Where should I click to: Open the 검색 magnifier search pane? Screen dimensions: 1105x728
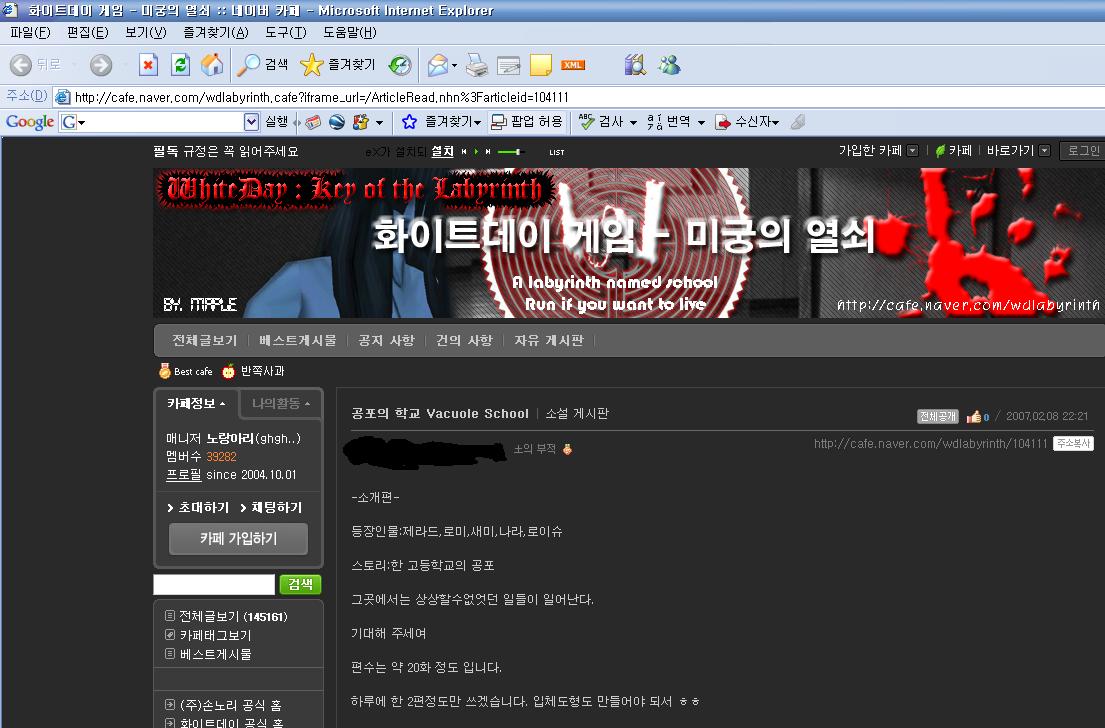point(262,65)
